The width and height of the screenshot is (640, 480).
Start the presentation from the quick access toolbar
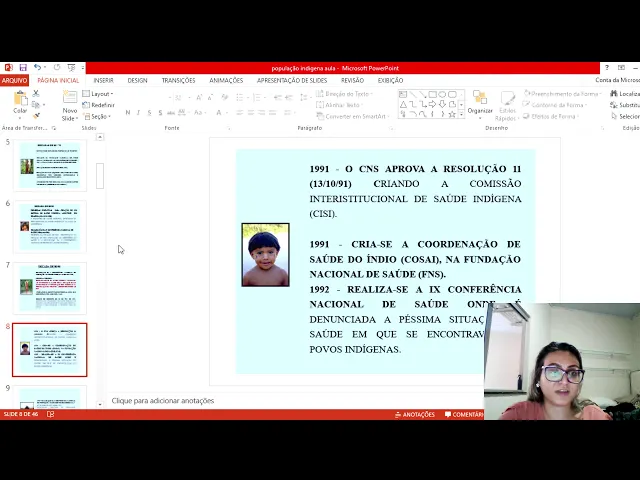pyautogui.click(x=71, y=67)
